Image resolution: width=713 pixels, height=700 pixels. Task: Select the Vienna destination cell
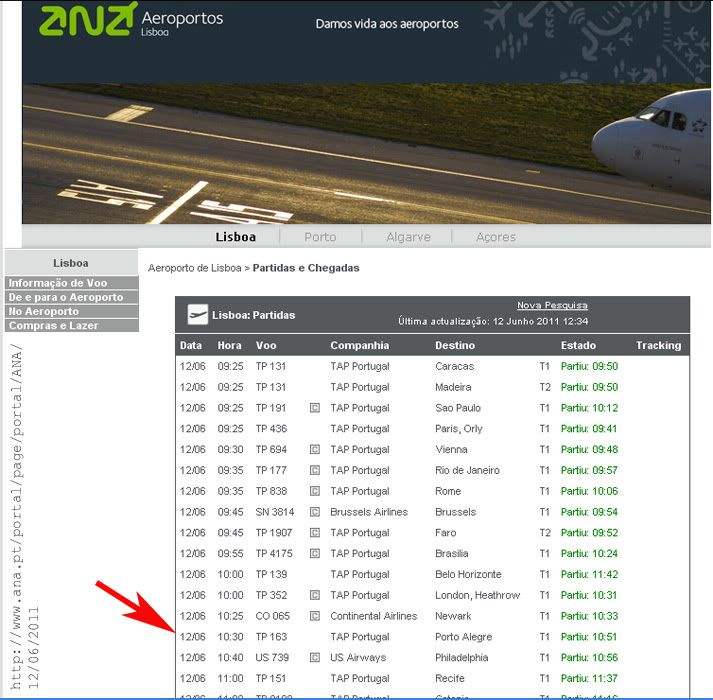point(451,449)
